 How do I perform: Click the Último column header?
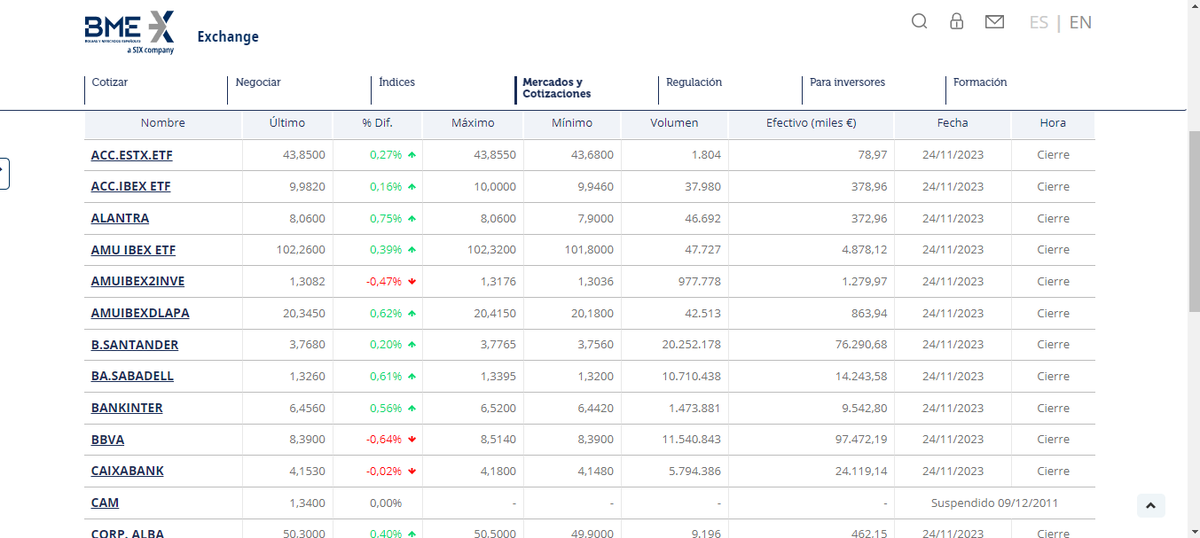tap(287, 123)
